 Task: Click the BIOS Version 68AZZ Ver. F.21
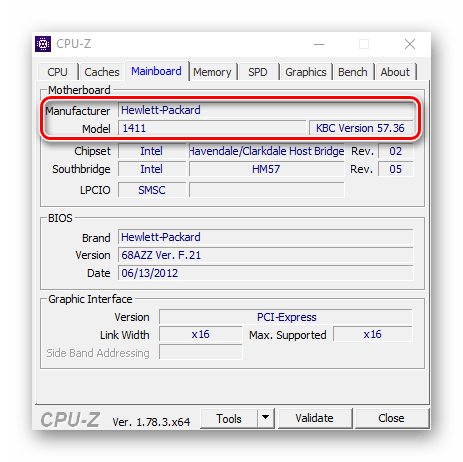(266, 255)
